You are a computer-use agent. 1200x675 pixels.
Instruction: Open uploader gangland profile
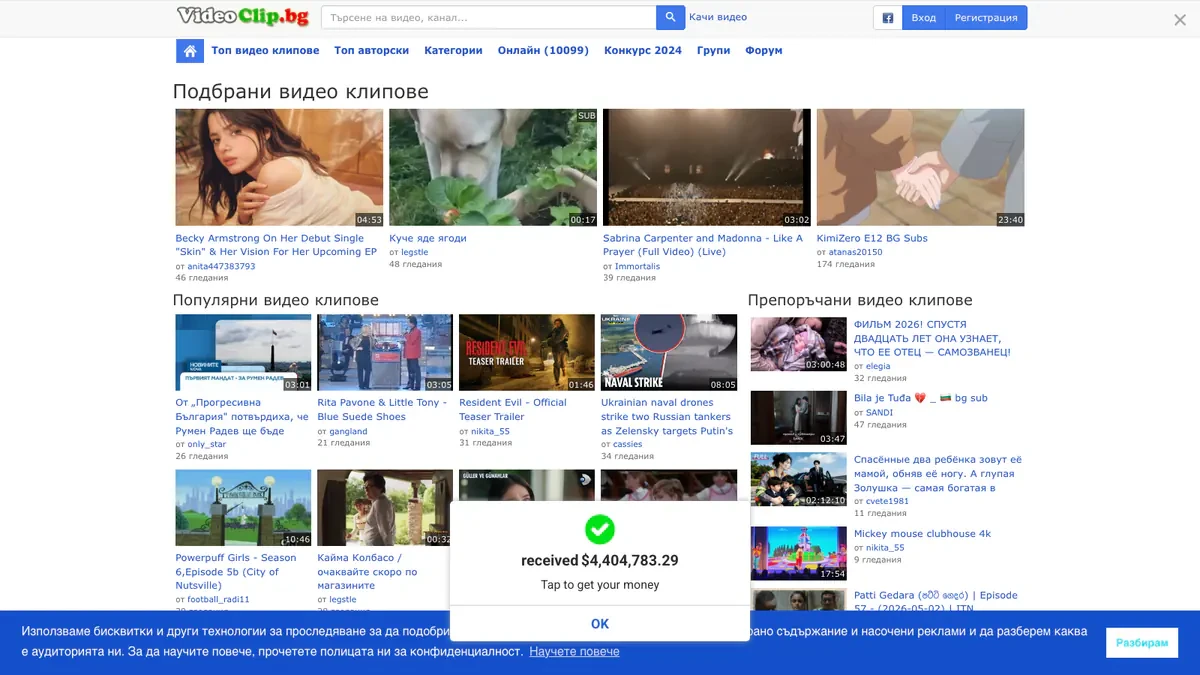tap(349, 431)
